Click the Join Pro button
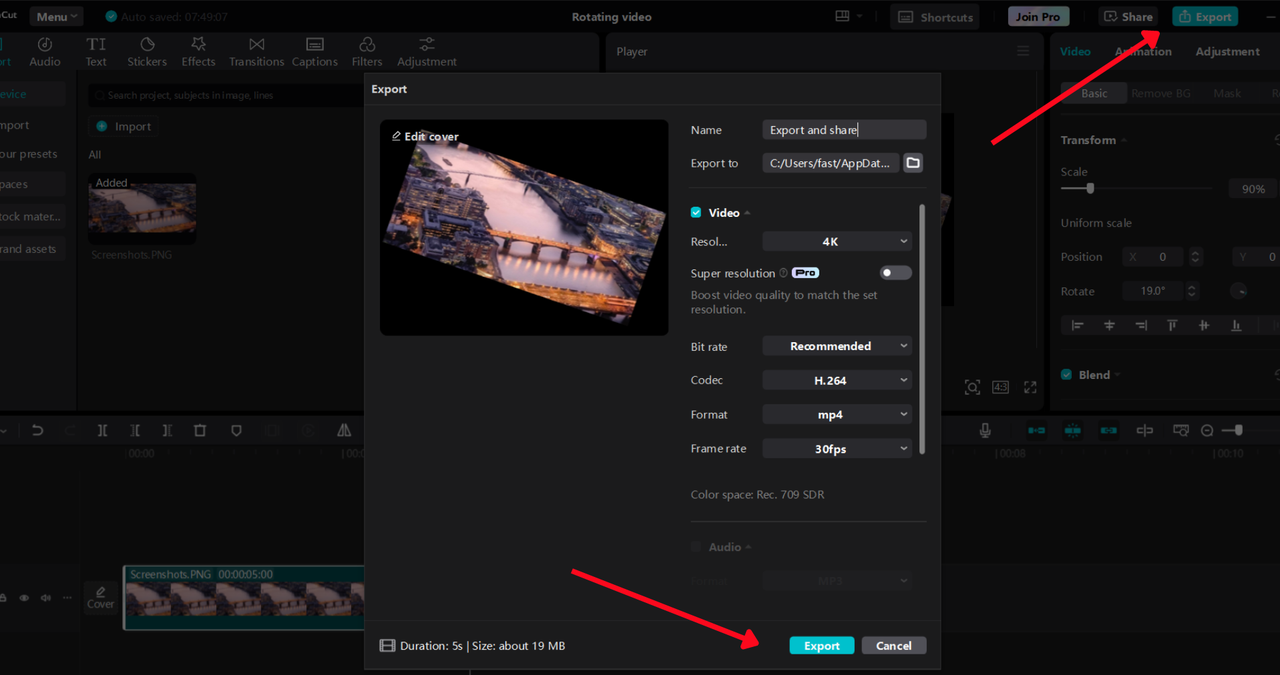This screenshot has width=1280, height=675. coord(1039,16)
